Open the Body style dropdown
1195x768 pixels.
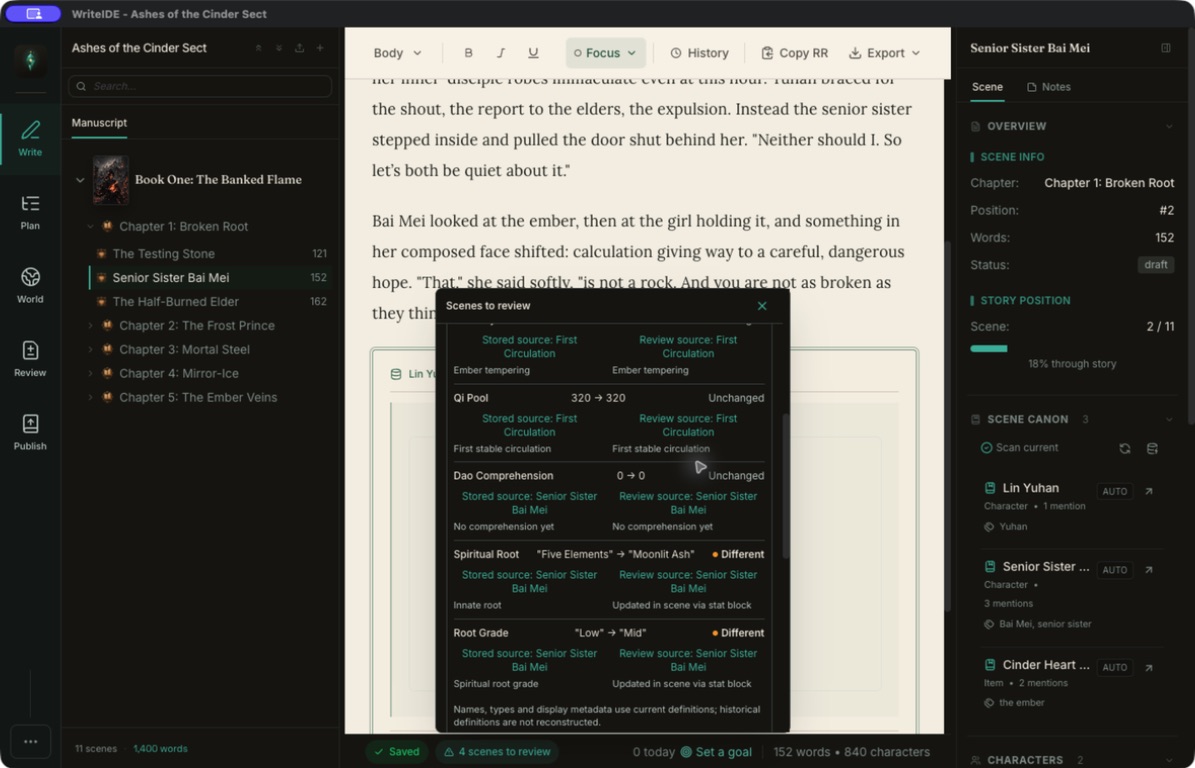(397, 53)
